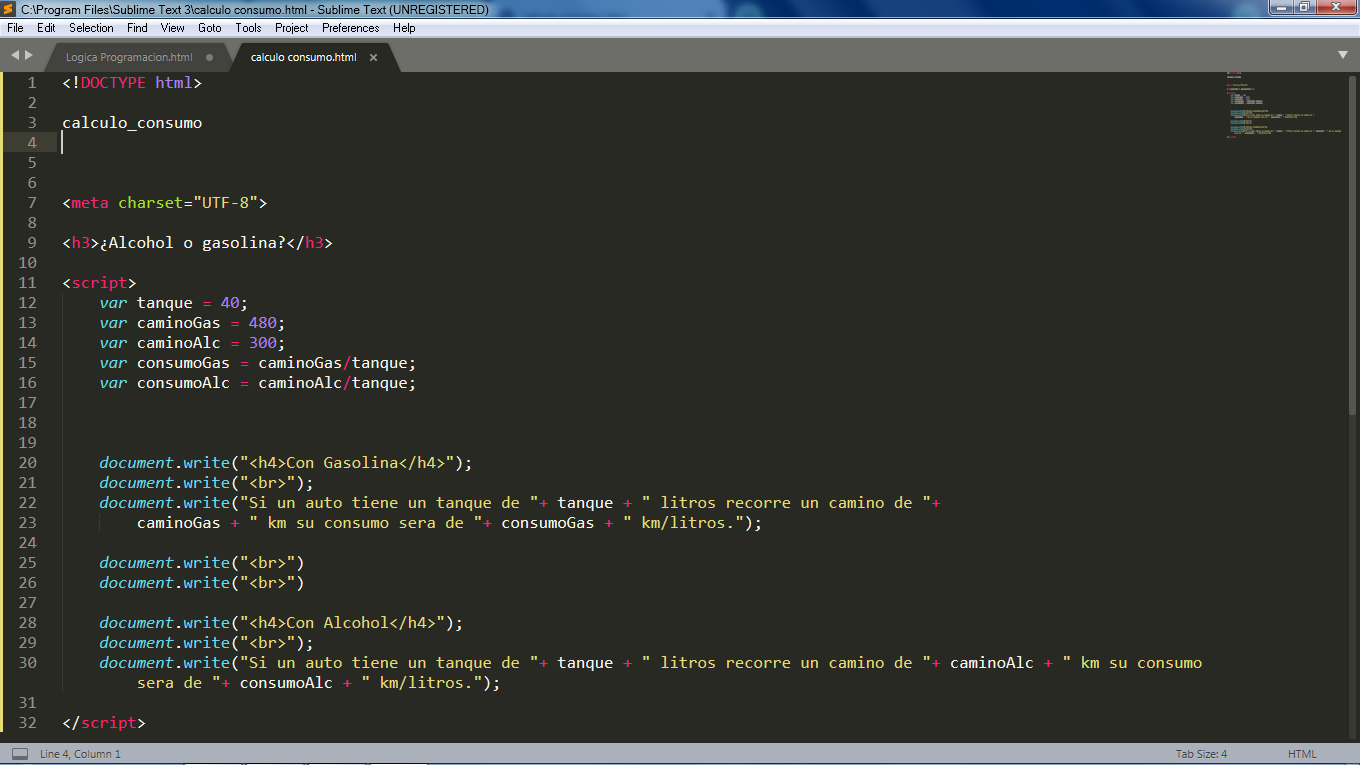
Task: Go to next tab with right arrow
Action: (29, 55)
